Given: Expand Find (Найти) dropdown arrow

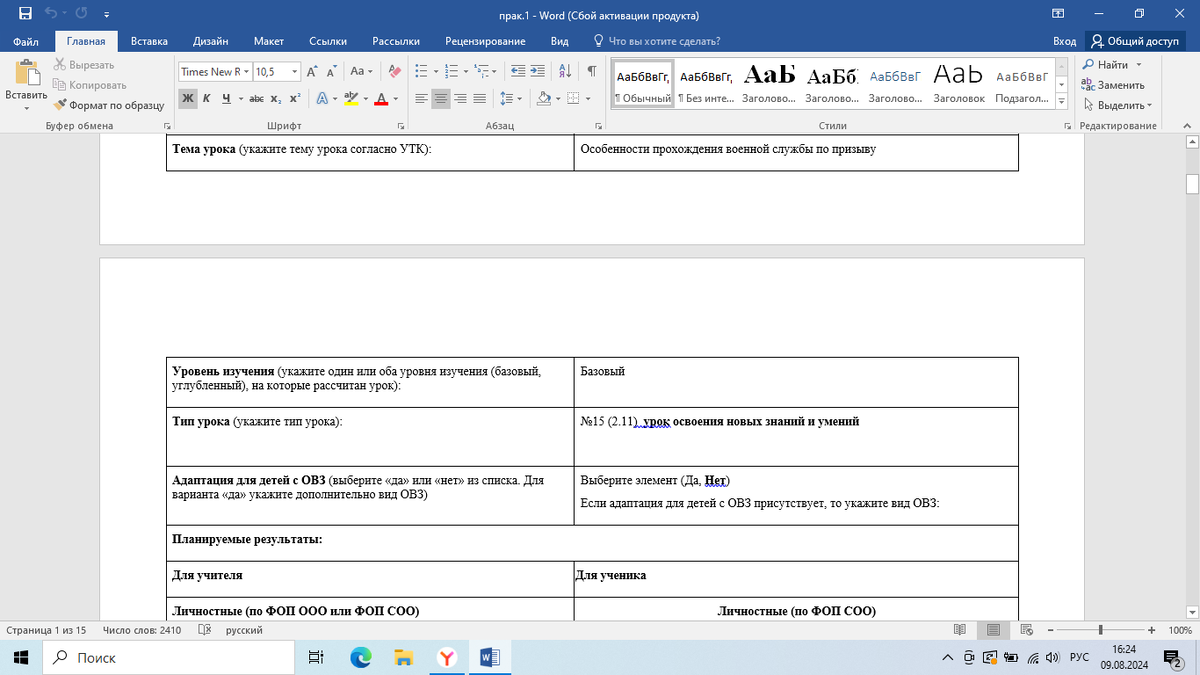Looking at the screenshot, I should click(x=1139, y=65).
